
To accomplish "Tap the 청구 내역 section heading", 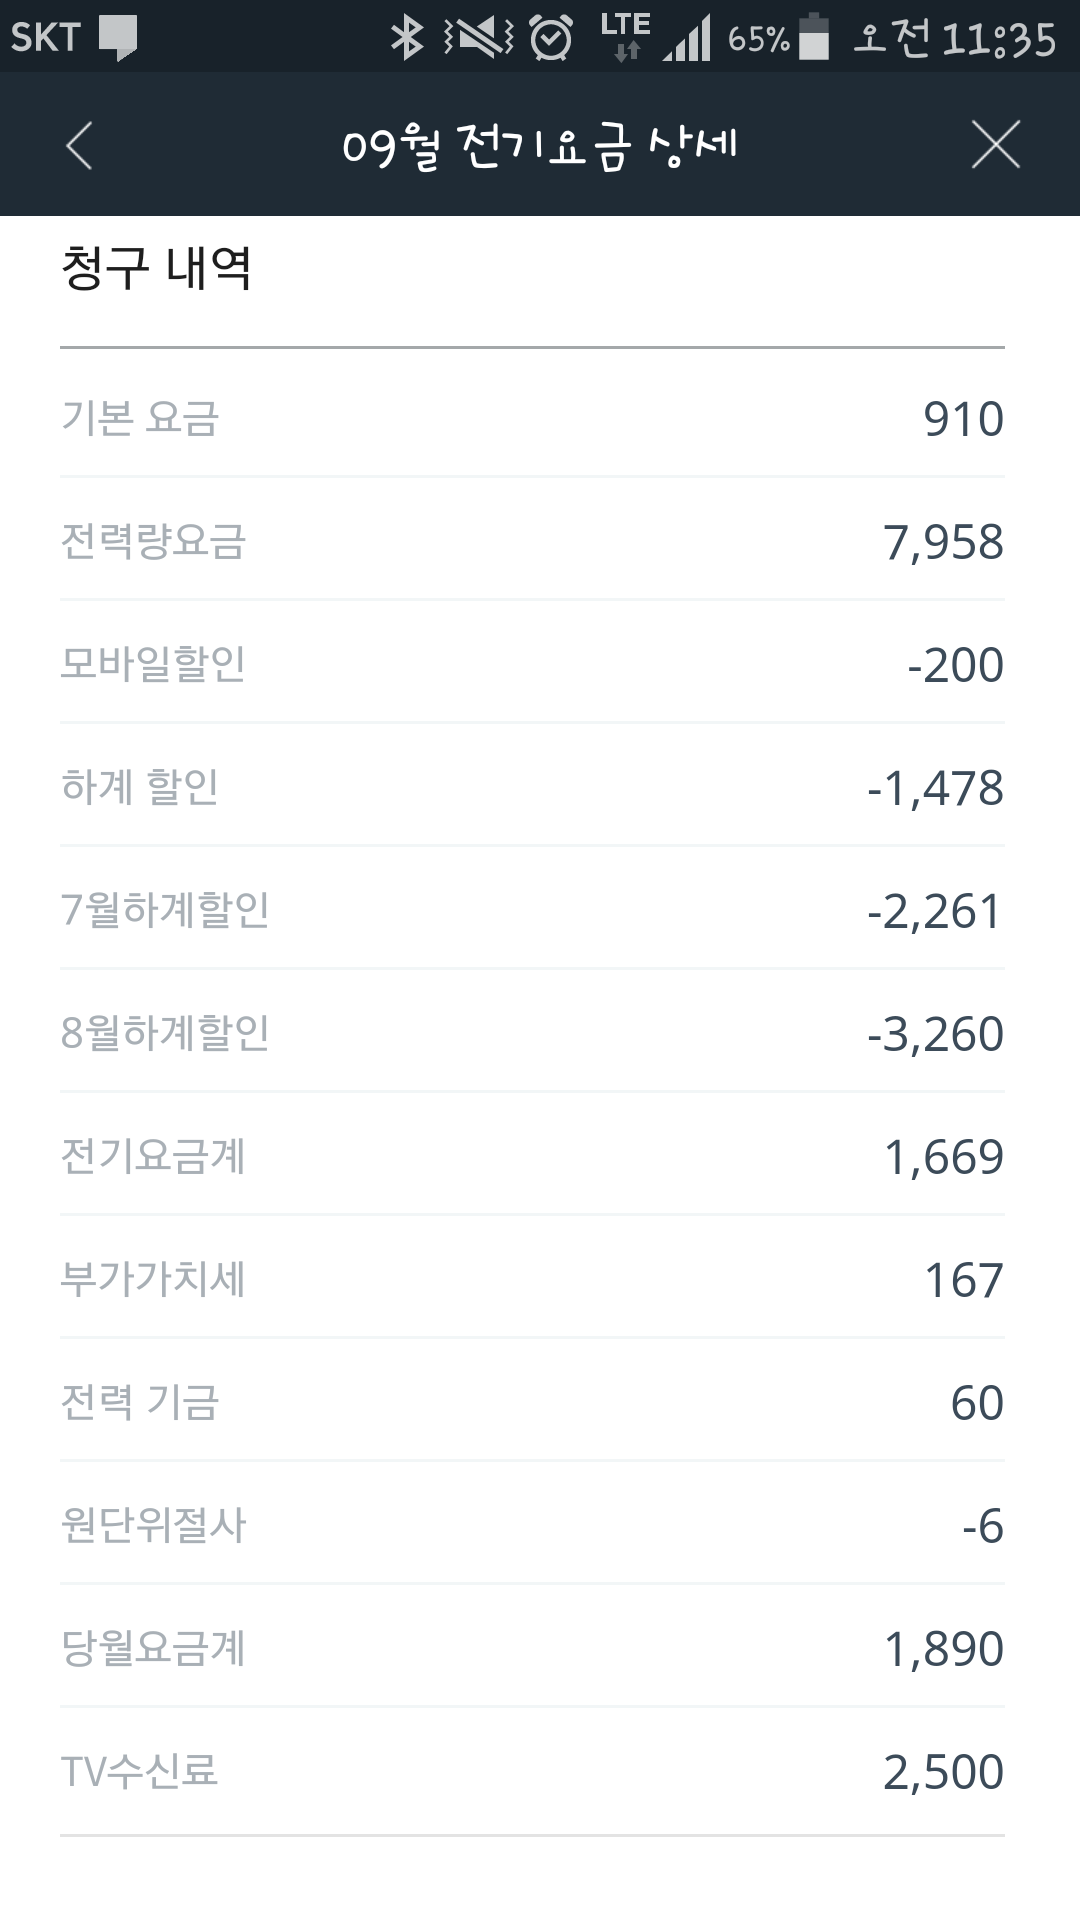I will [x=156, y=268].
